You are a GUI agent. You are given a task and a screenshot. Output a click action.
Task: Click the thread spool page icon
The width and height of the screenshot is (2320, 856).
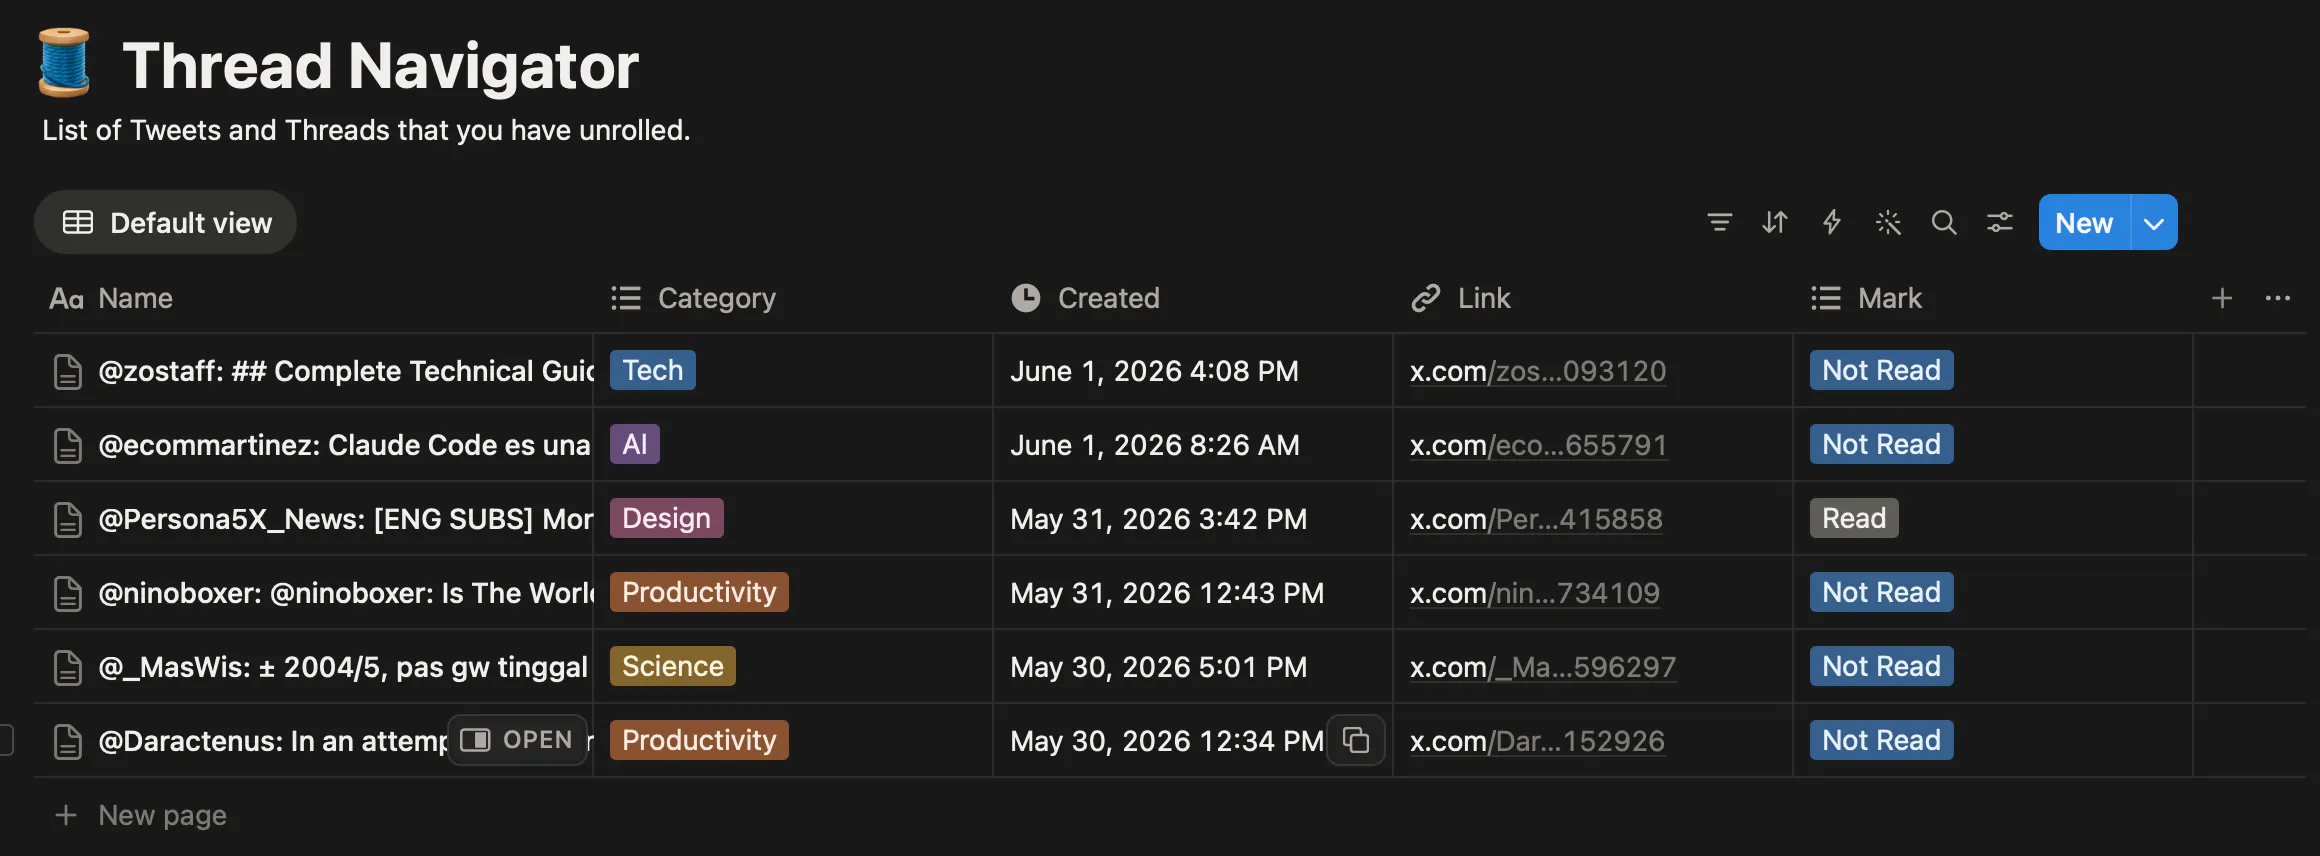(64, 62)
